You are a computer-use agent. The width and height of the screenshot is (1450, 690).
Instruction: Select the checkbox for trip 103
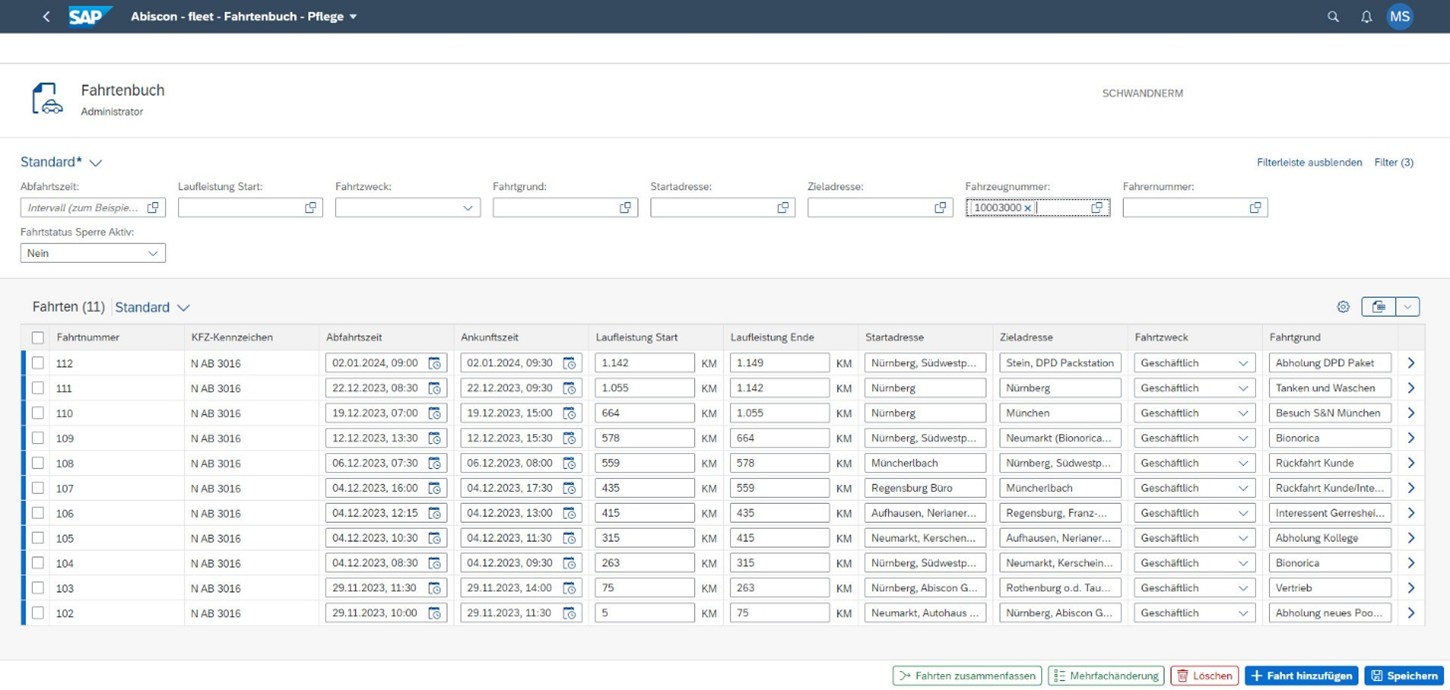coord(38,588)
